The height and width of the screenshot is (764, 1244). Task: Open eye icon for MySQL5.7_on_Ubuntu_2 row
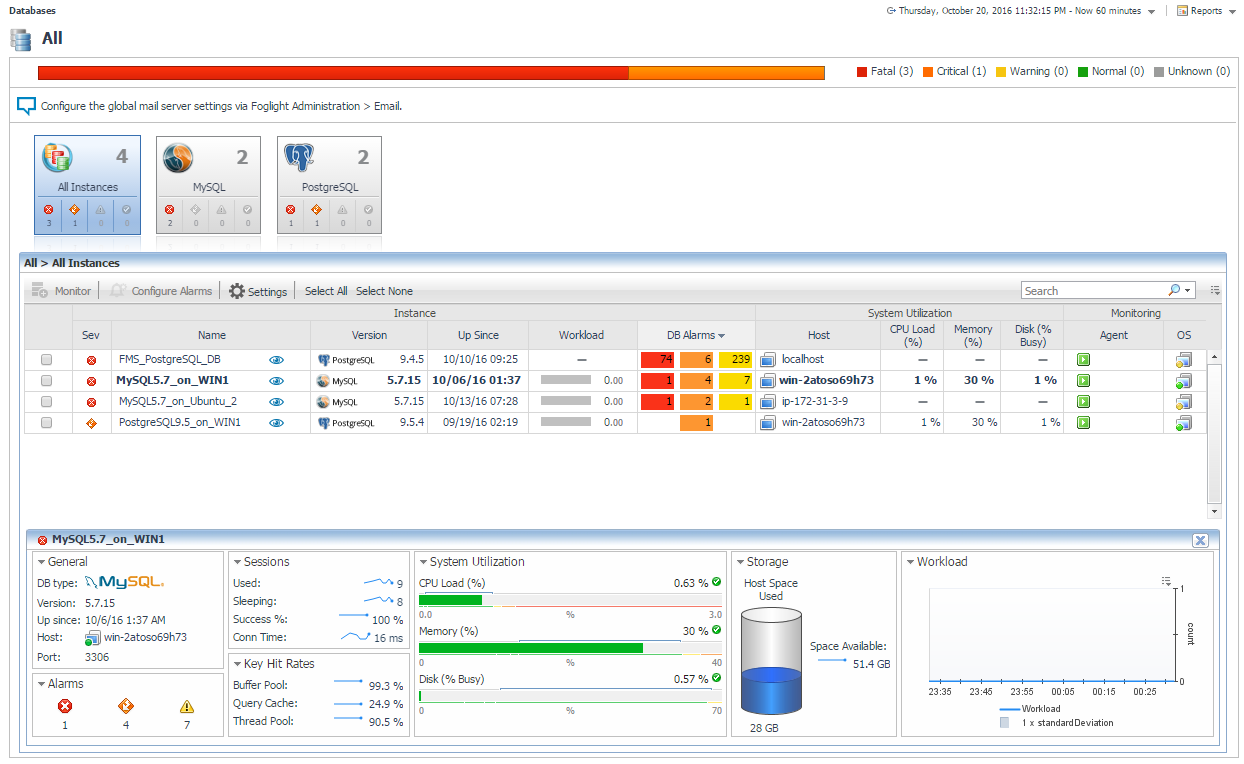coord(277,402)
